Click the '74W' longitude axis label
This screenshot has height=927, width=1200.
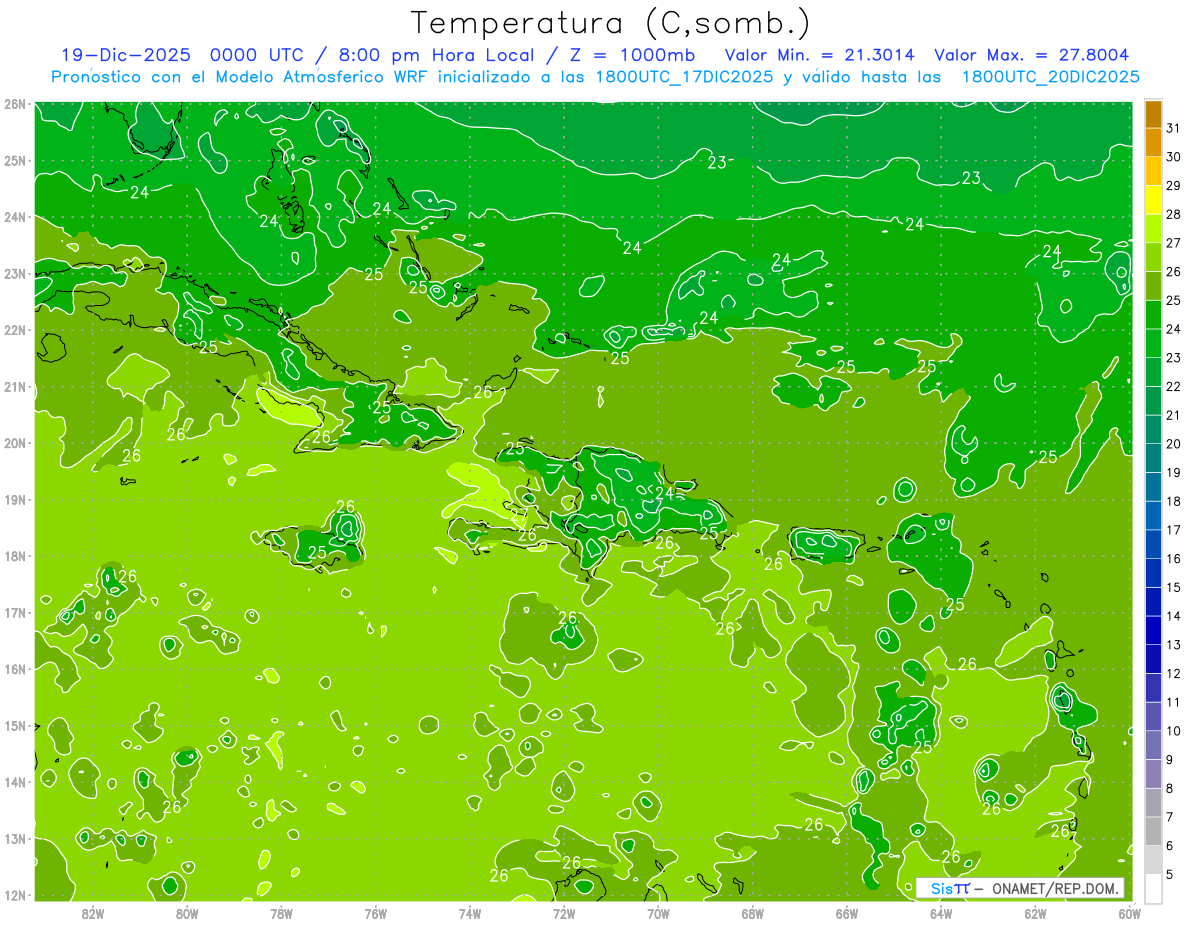tap(470, 913)
